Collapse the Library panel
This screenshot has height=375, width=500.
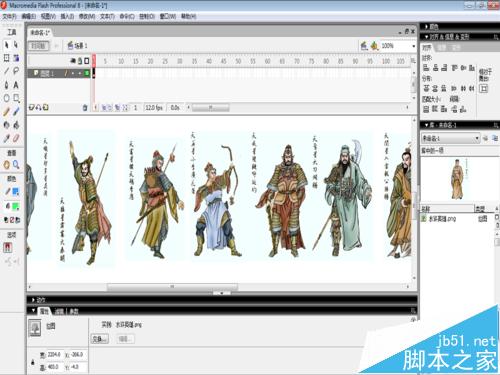point(426,125)
